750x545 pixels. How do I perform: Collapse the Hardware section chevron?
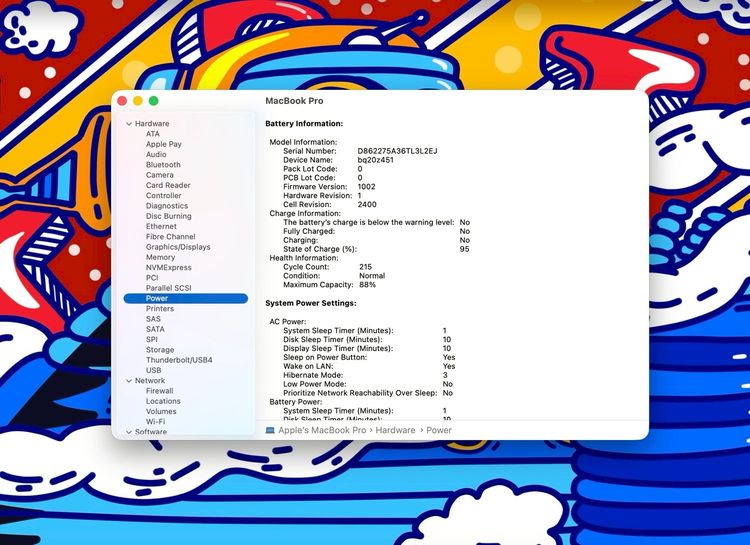click(x=128, y=124)
